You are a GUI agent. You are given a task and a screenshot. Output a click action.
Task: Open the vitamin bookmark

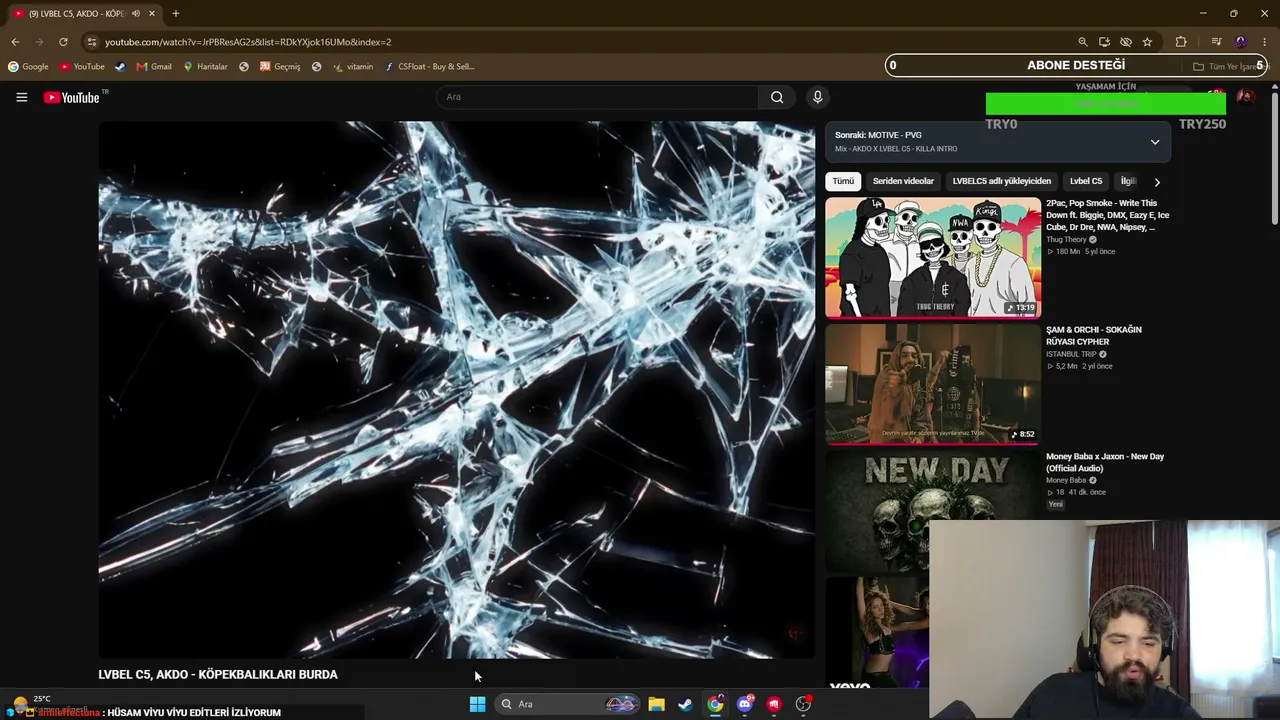pos(353,67)
